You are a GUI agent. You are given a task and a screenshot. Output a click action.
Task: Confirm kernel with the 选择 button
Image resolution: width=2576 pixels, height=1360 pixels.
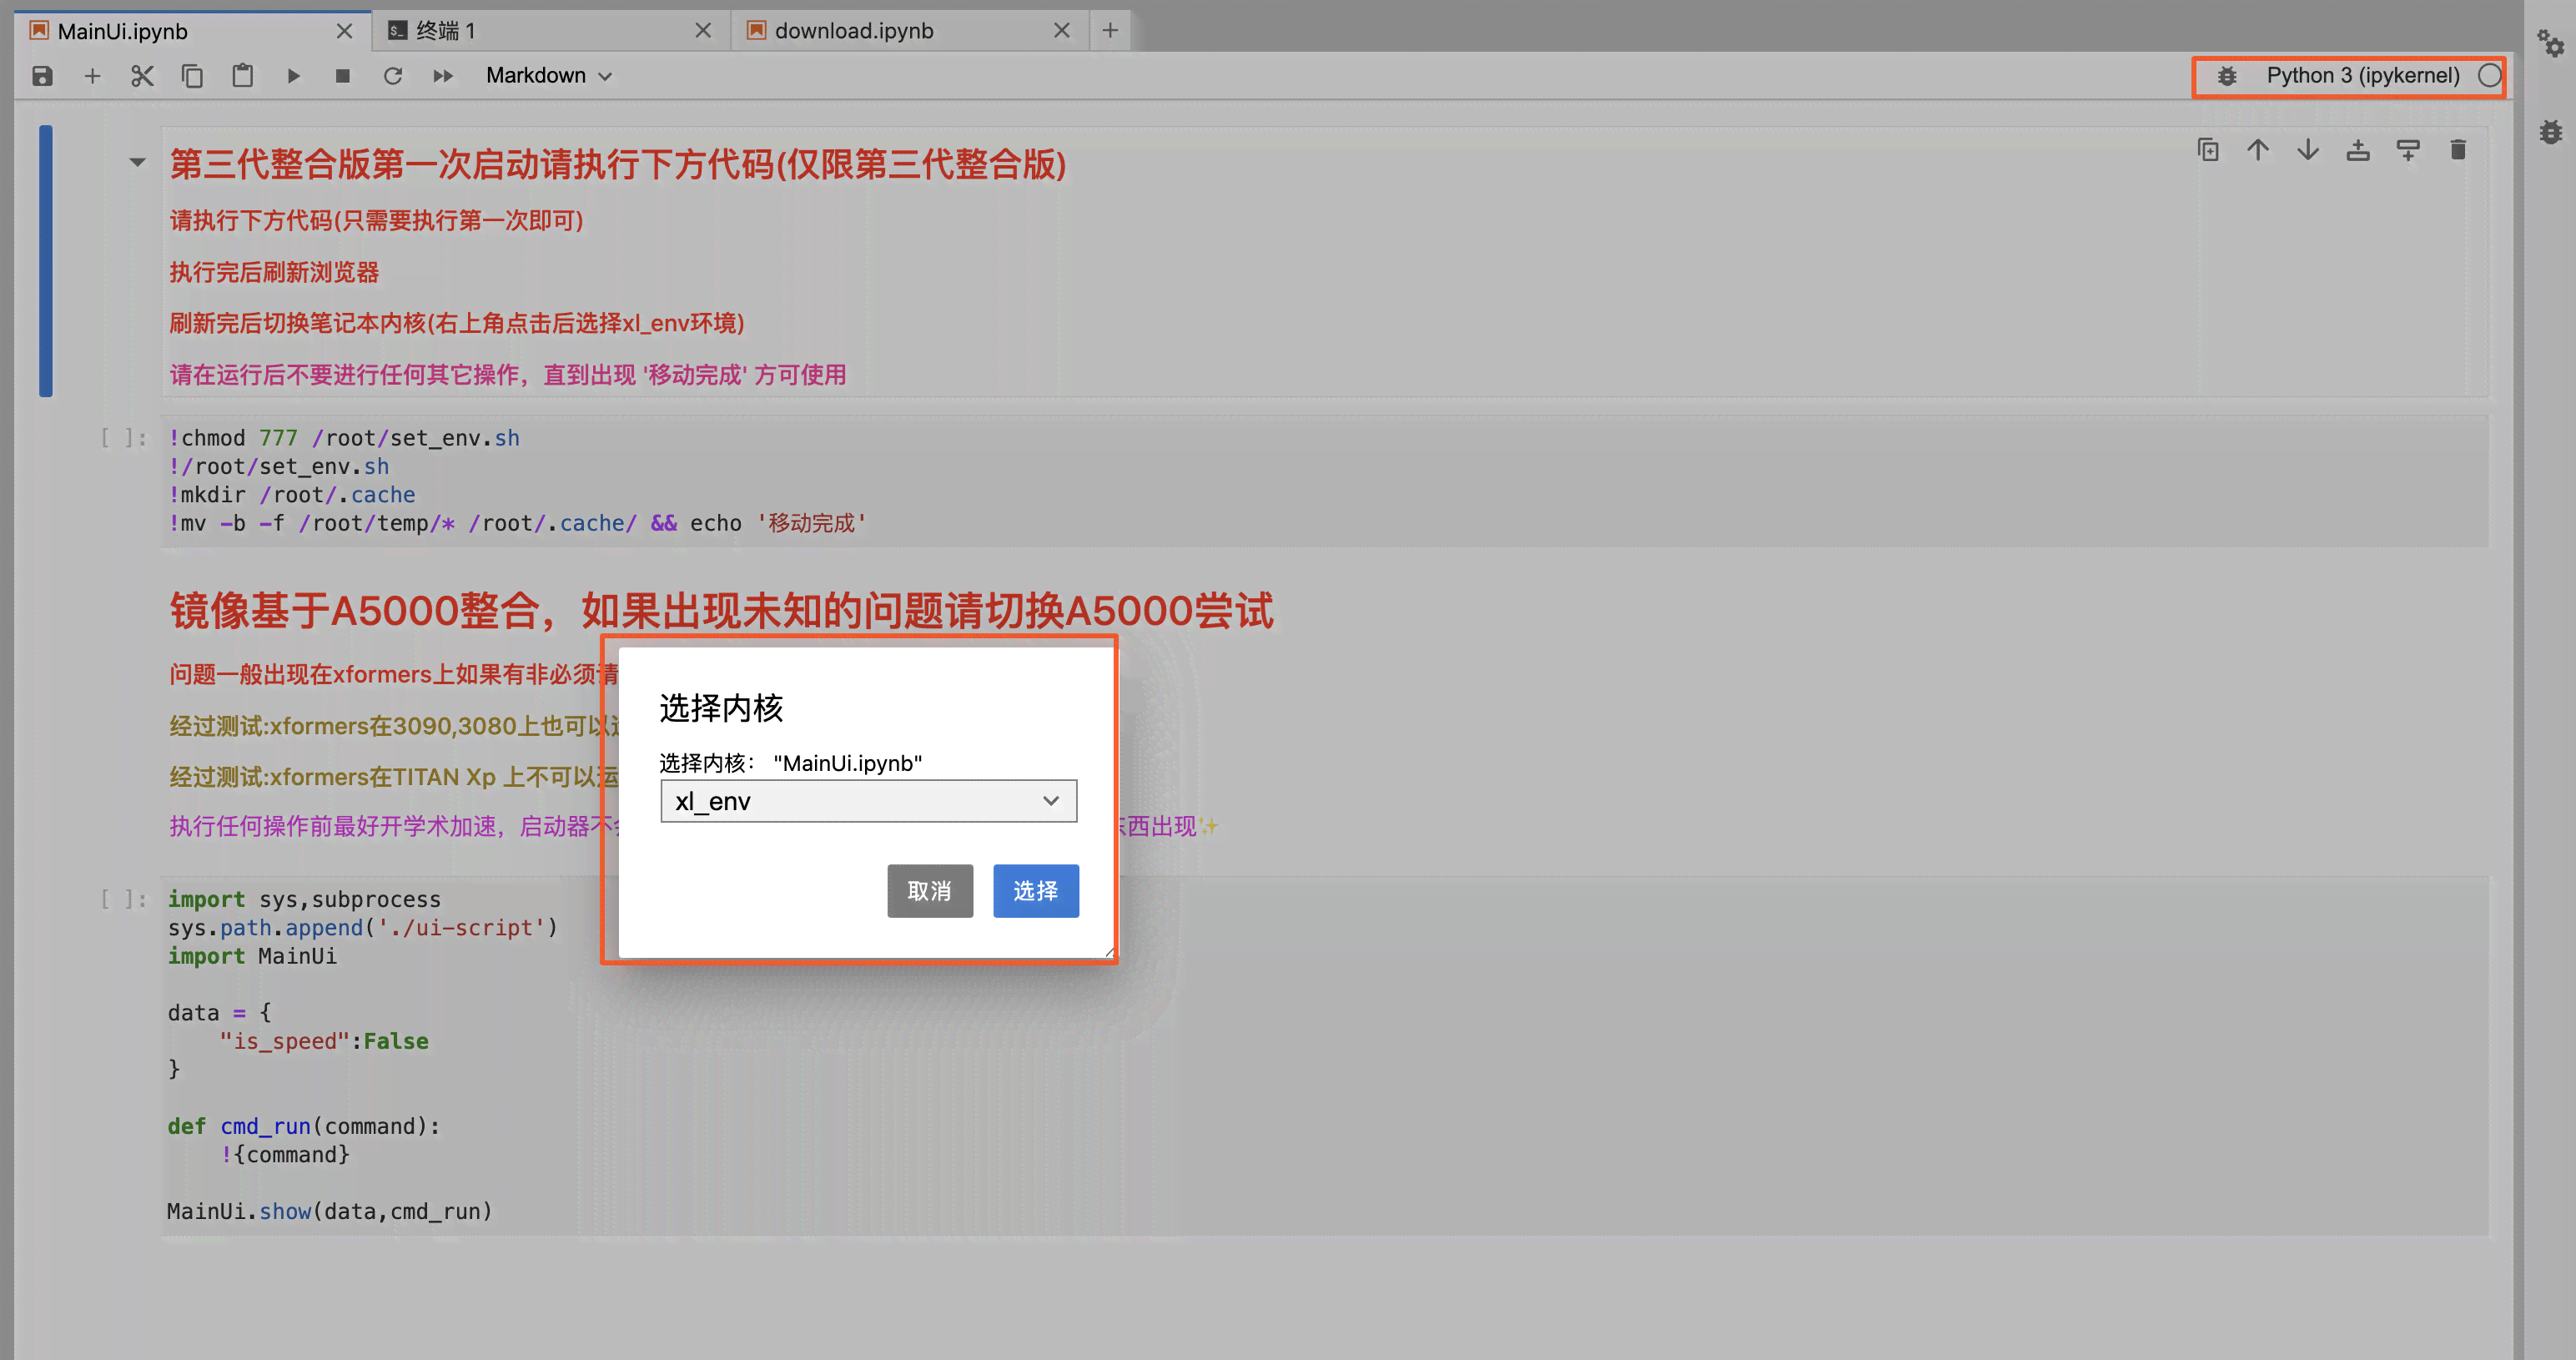click(1036, 890)
